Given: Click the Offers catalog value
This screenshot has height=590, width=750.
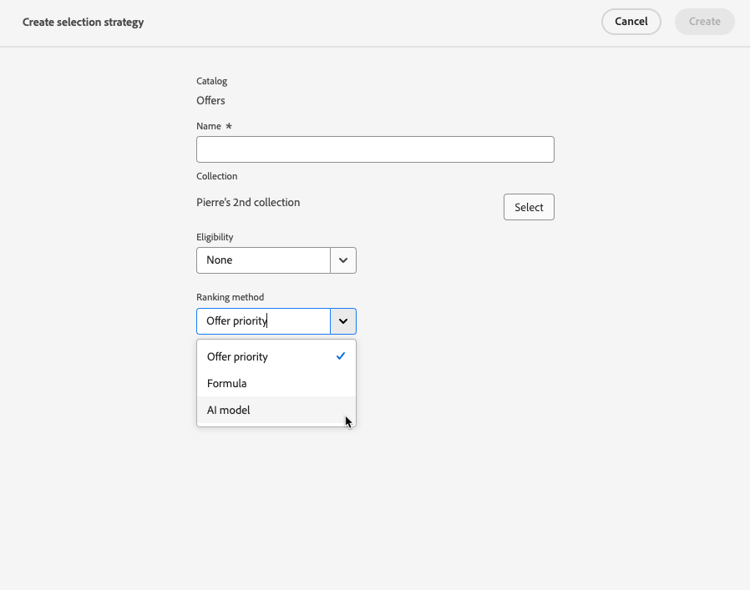Looking at the screenshot, I should 211,100.
